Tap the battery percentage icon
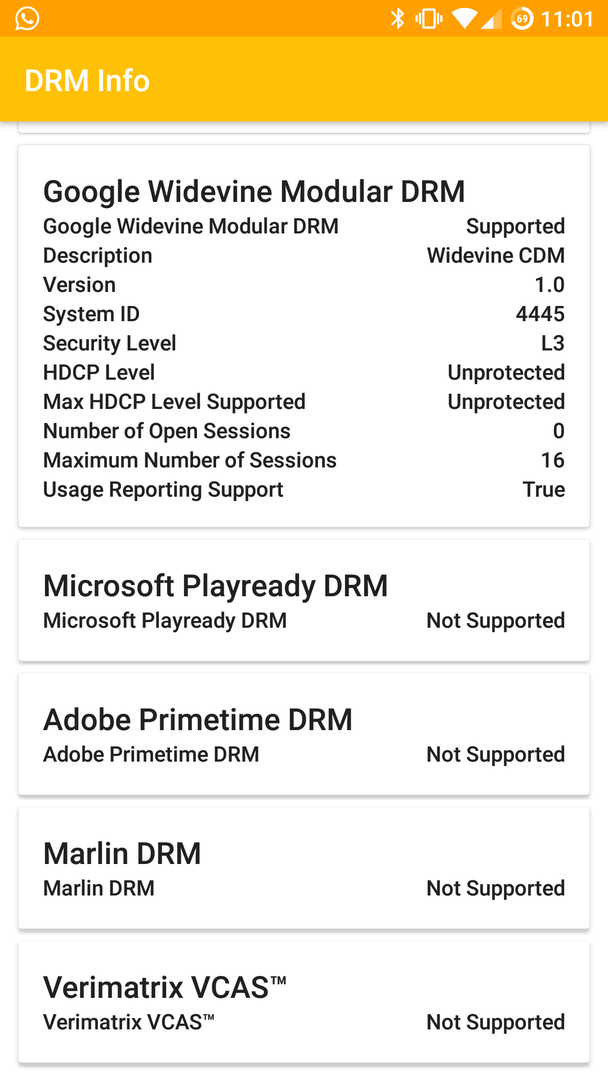The width and height of the screenshot is (608, 1080). click(x=522, y=18)
